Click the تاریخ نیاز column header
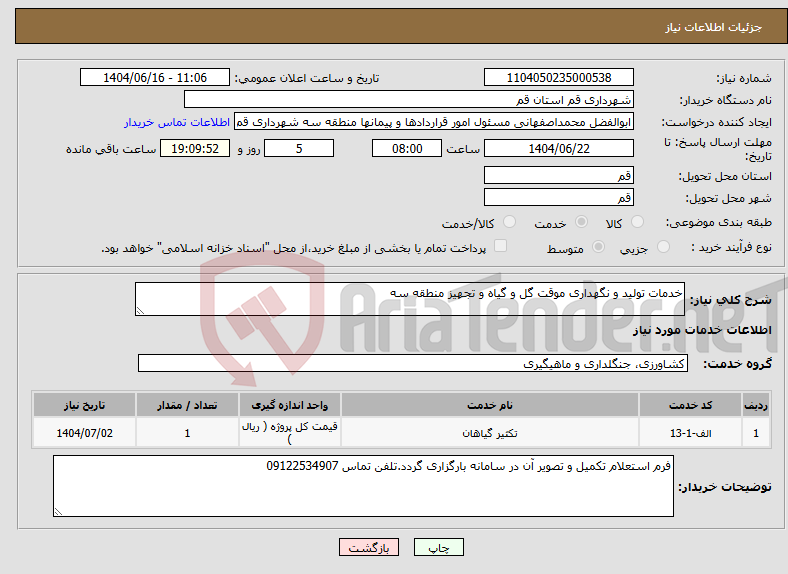Screen dimensions: 788x574 (84, 405)
